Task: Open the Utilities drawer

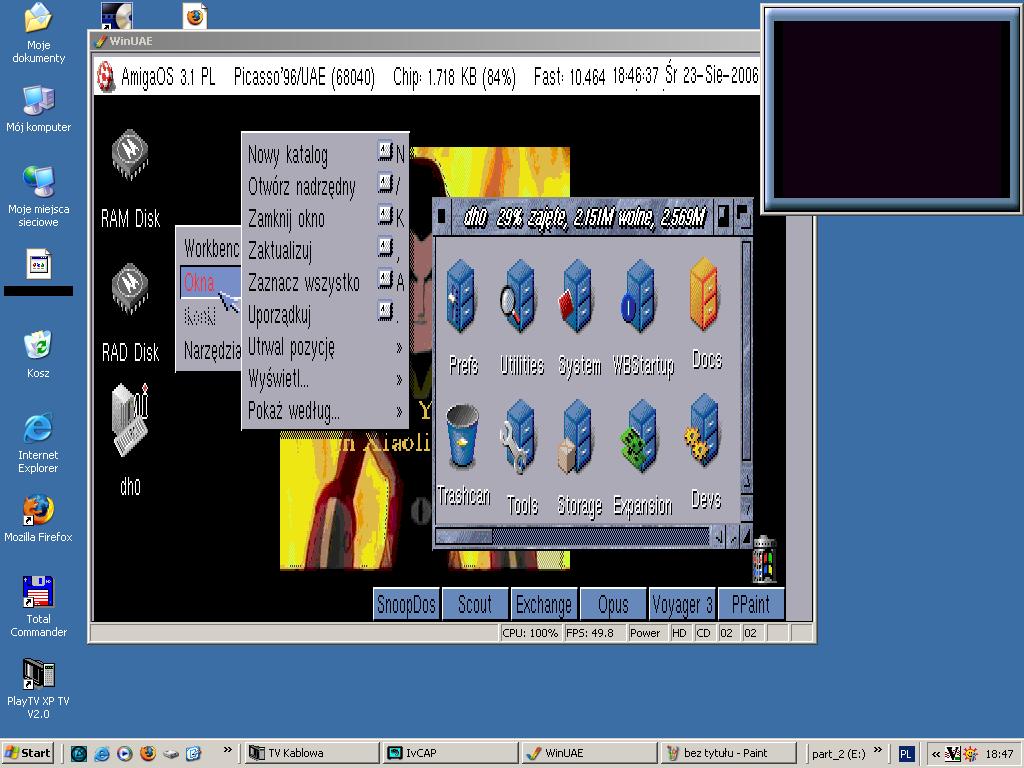Action: [x=520, y=296]
